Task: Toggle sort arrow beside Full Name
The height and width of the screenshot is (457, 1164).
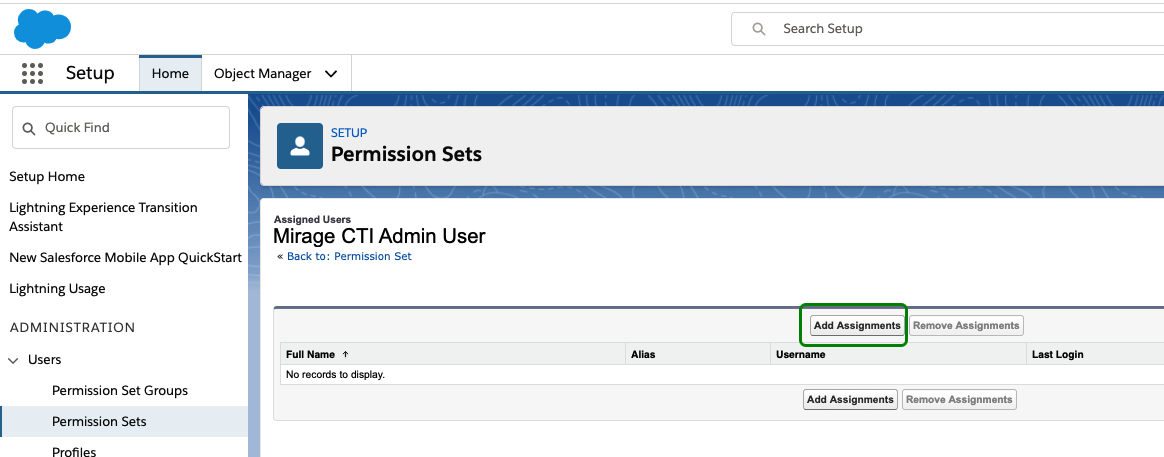Action: [345, 355]
